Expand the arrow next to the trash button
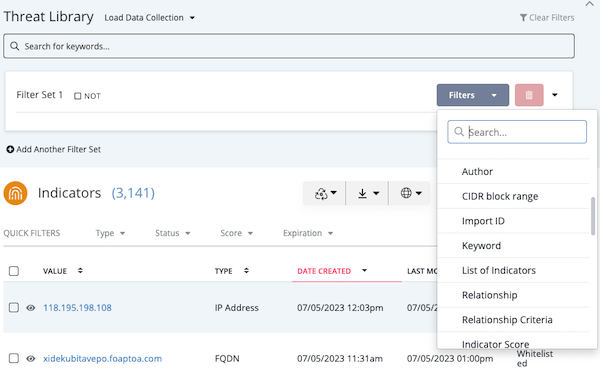The image size is (600, 372). pyautogui.click(x=554, y=95)
